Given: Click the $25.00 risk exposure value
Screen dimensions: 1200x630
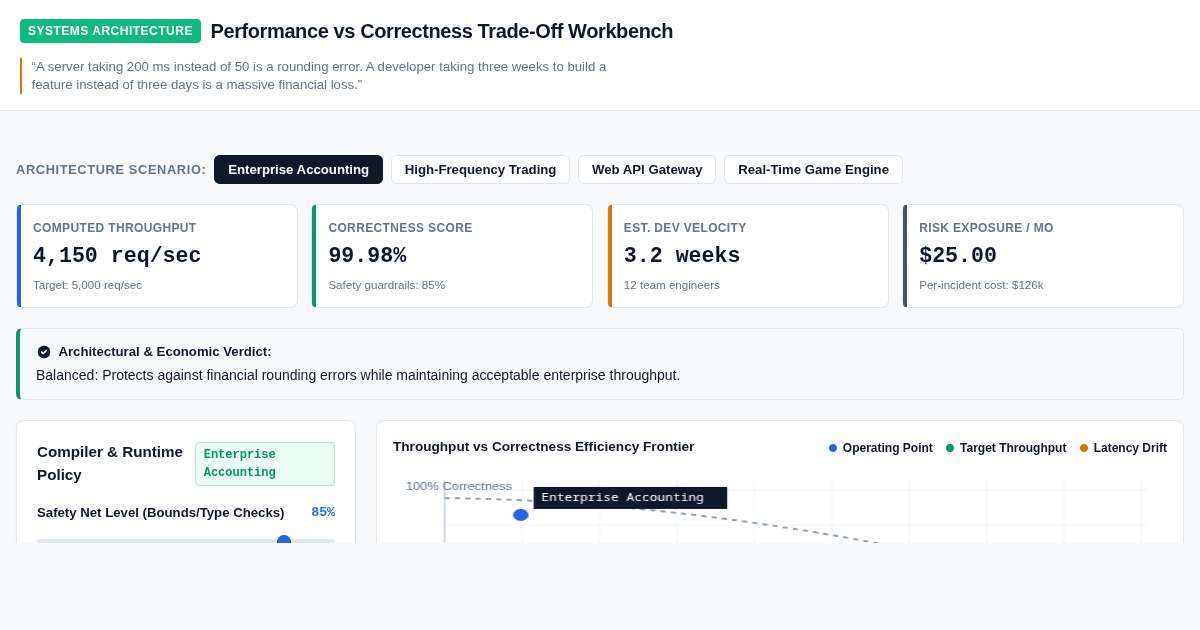Looking at the screenshot, I should [x=958, y=256].
